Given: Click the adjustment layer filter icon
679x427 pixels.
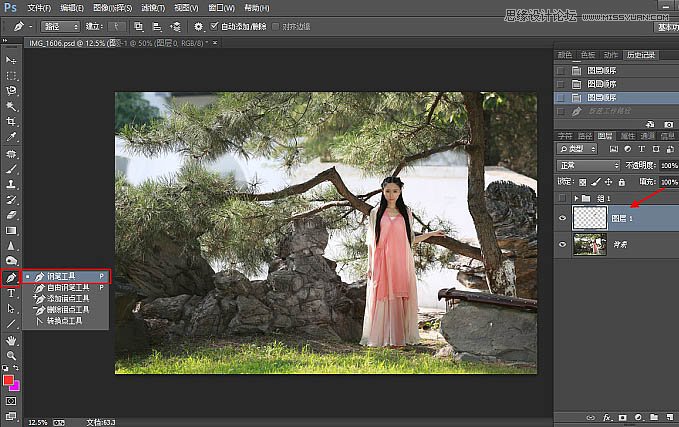Looking at the screenshot, I should click(x=628, y=149).
